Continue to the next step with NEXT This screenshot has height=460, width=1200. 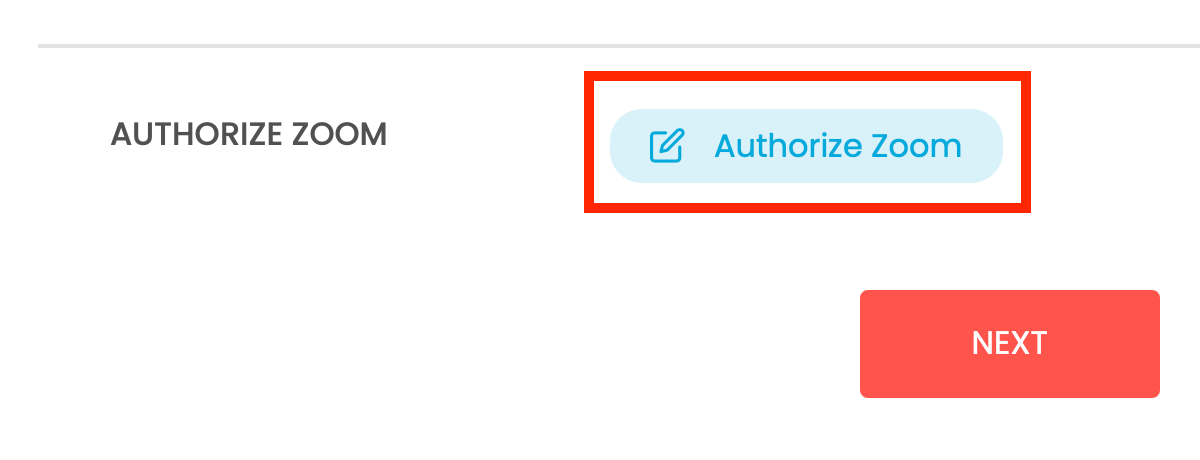click(x=1010, y=344)
